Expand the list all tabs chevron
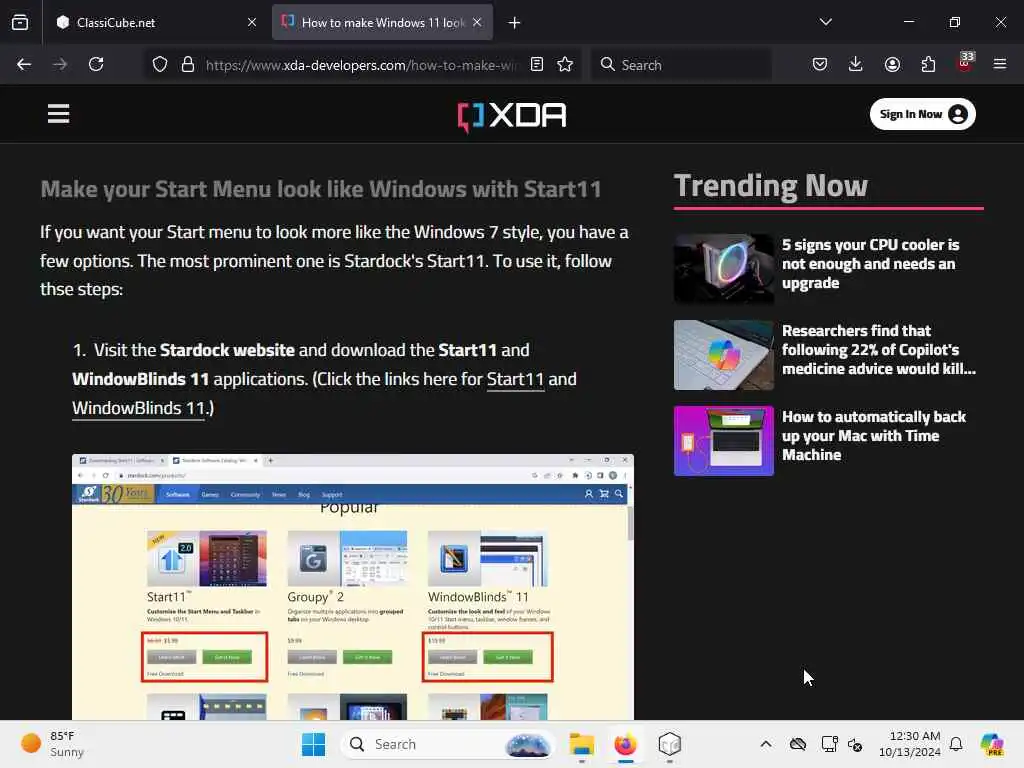The image size is (1024, 768). click(825, 22)
